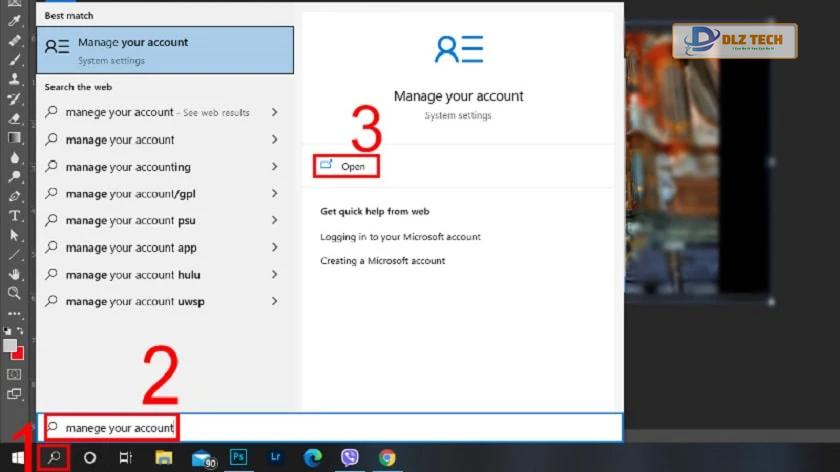Choose suggestion 'manage your account psu'
The height and width of the screenshot is (472, 840).
(x=165, y=221)
